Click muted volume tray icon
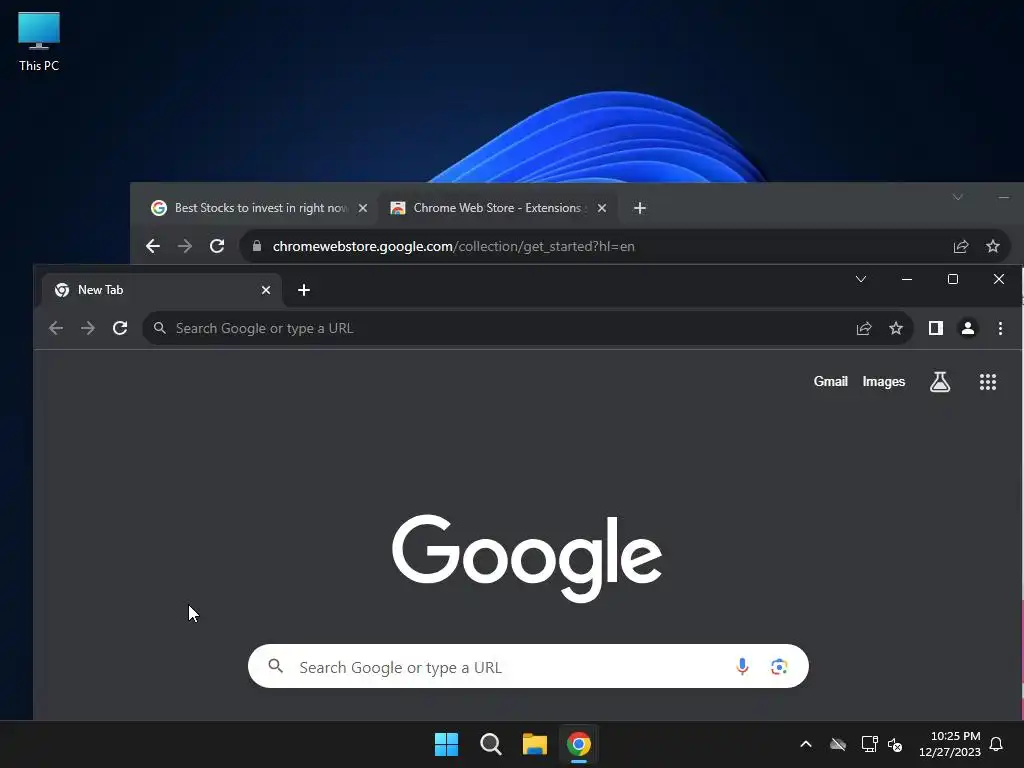The image size is (1024, 768). tap(895, 744)
